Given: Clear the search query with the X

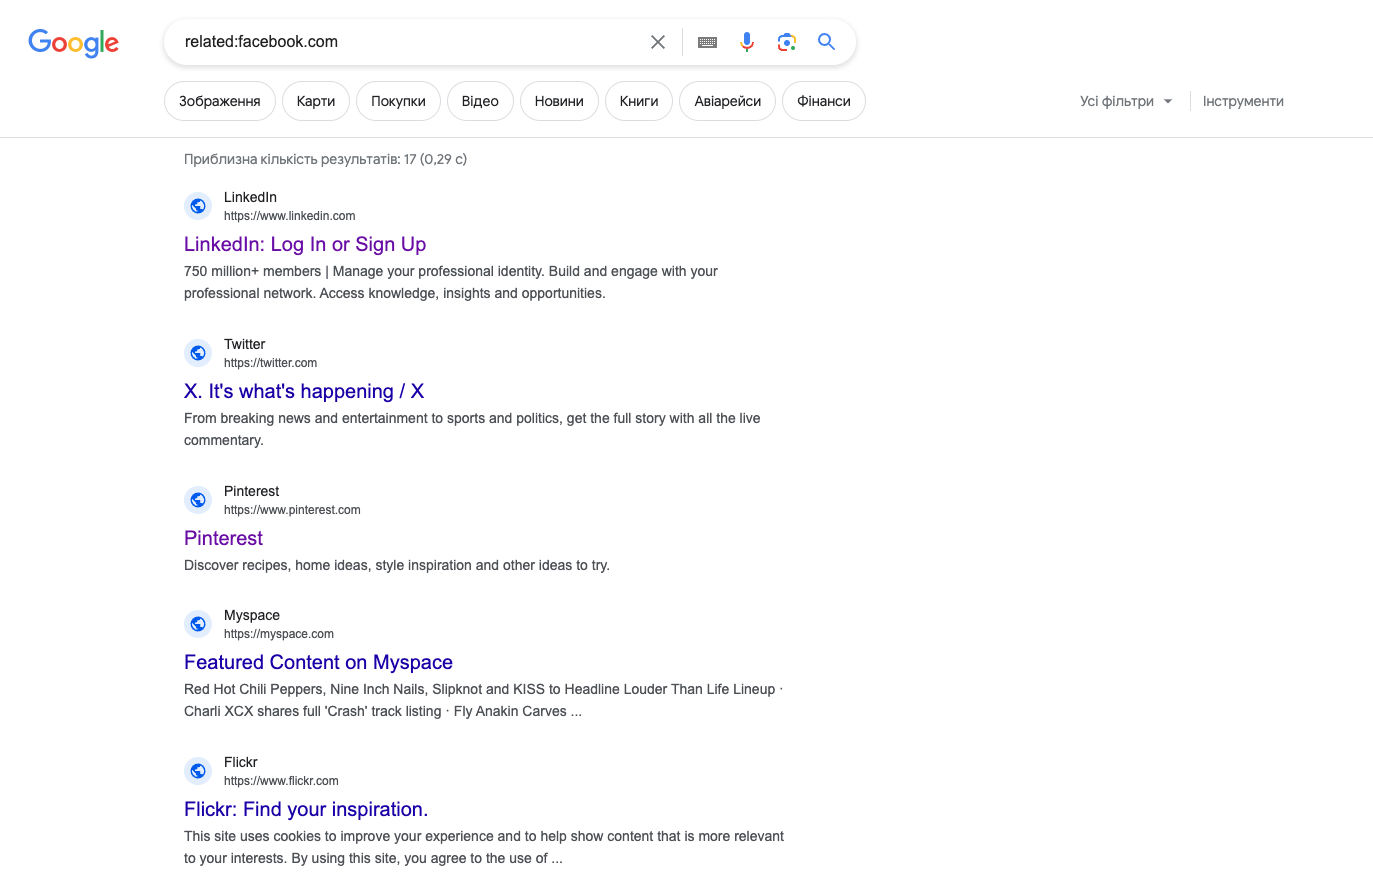Looking at the screenshot, I should (x=658, y=42).
